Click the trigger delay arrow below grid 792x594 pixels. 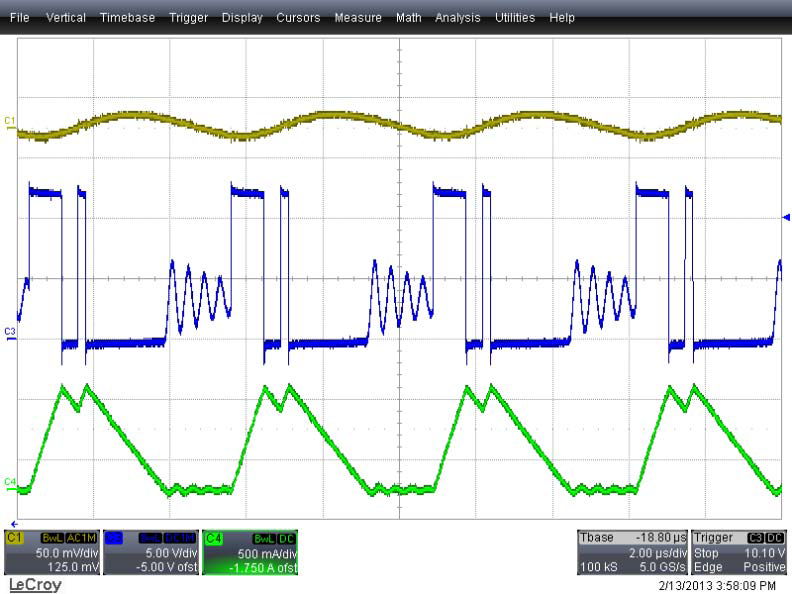tap(13, 523)
